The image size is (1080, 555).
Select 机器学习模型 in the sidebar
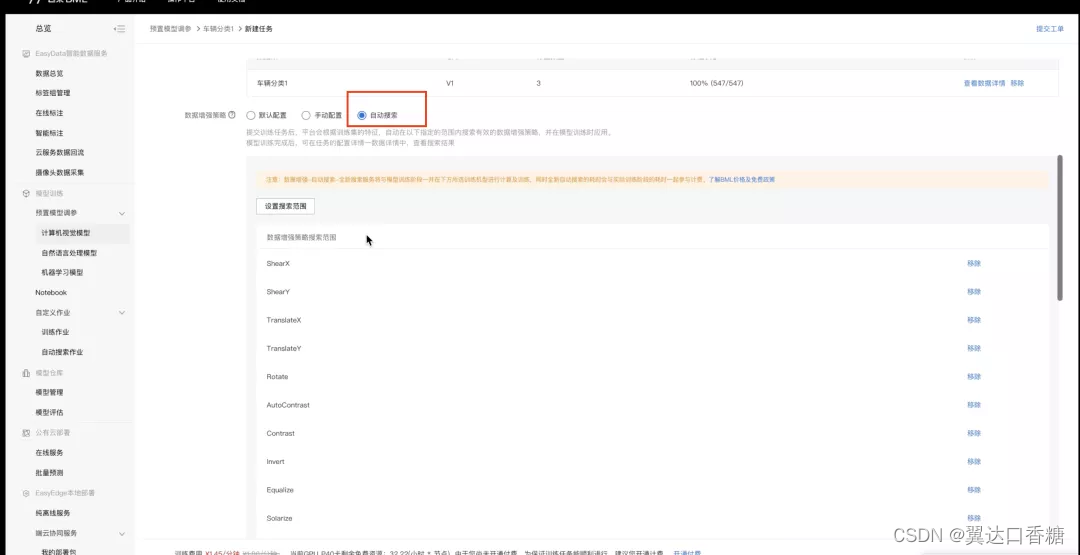click(x=63, y=273)
